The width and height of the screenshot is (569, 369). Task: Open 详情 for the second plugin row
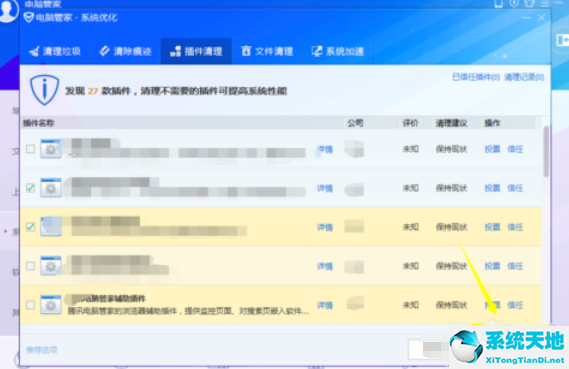tap(325, 188)
